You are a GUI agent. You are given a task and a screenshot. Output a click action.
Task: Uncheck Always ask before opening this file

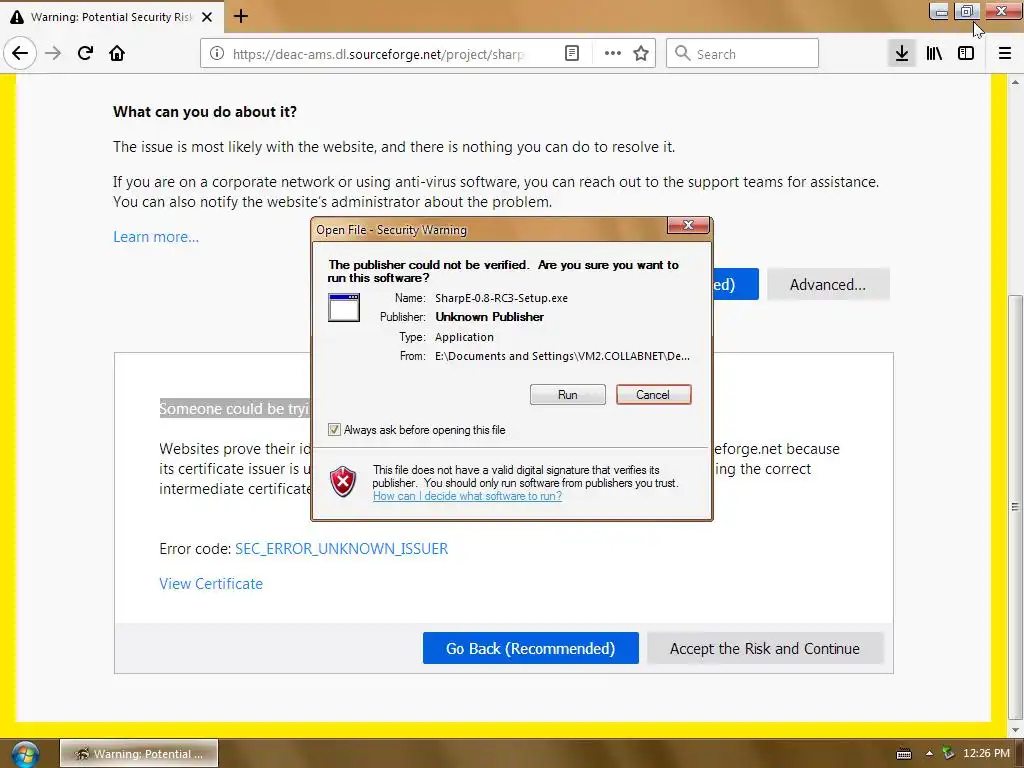click(334, 430)
